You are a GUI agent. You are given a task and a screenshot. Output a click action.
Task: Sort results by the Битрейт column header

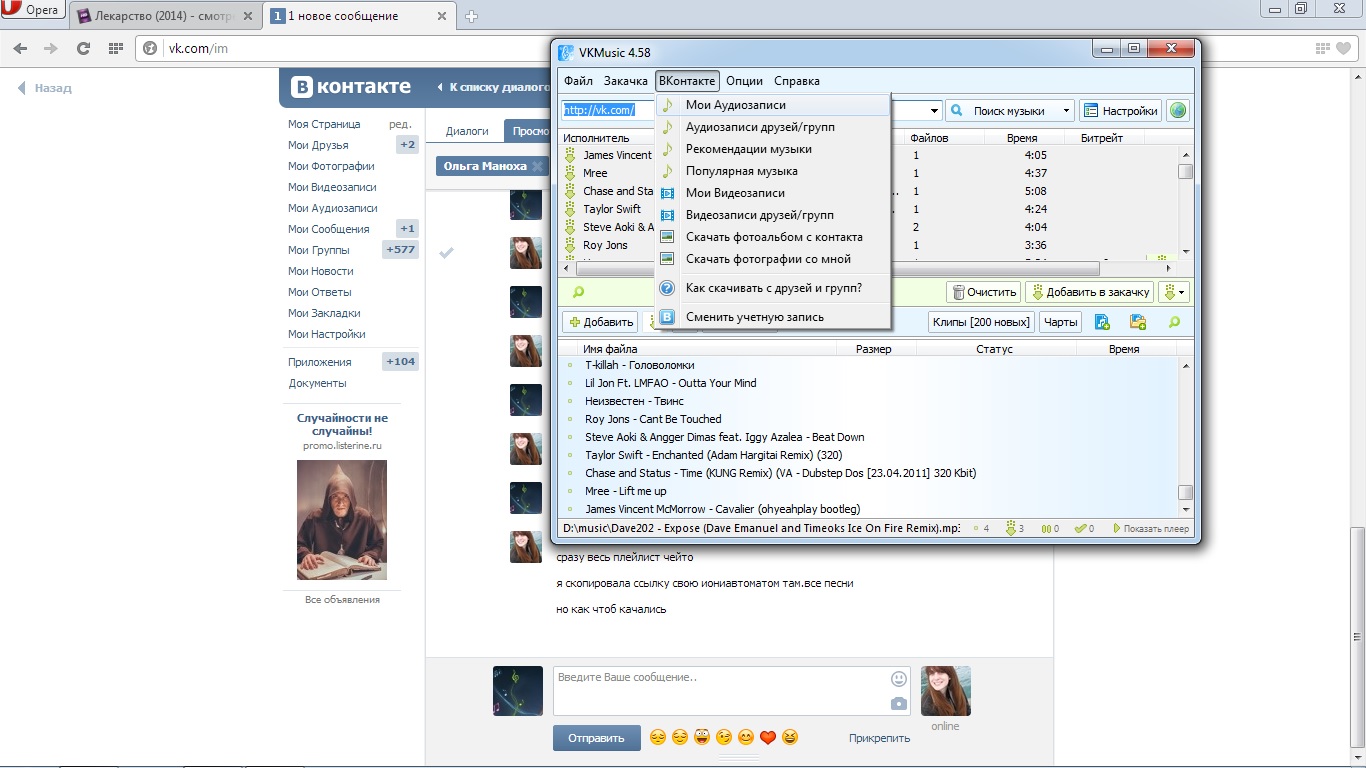click(1102, 138)
